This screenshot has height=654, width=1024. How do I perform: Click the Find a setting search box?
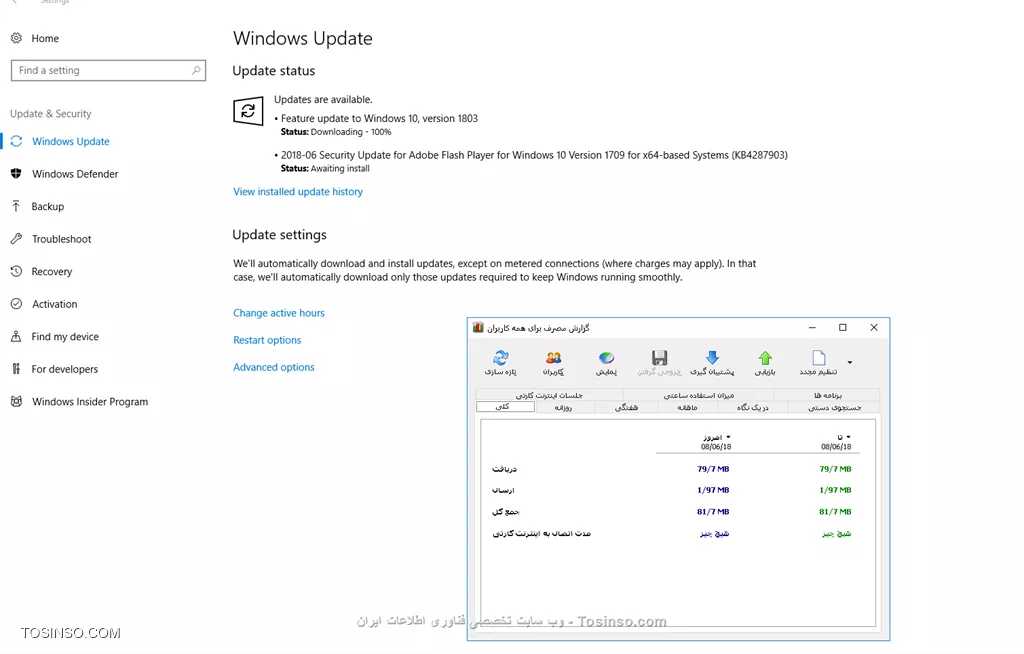[108, 71]
